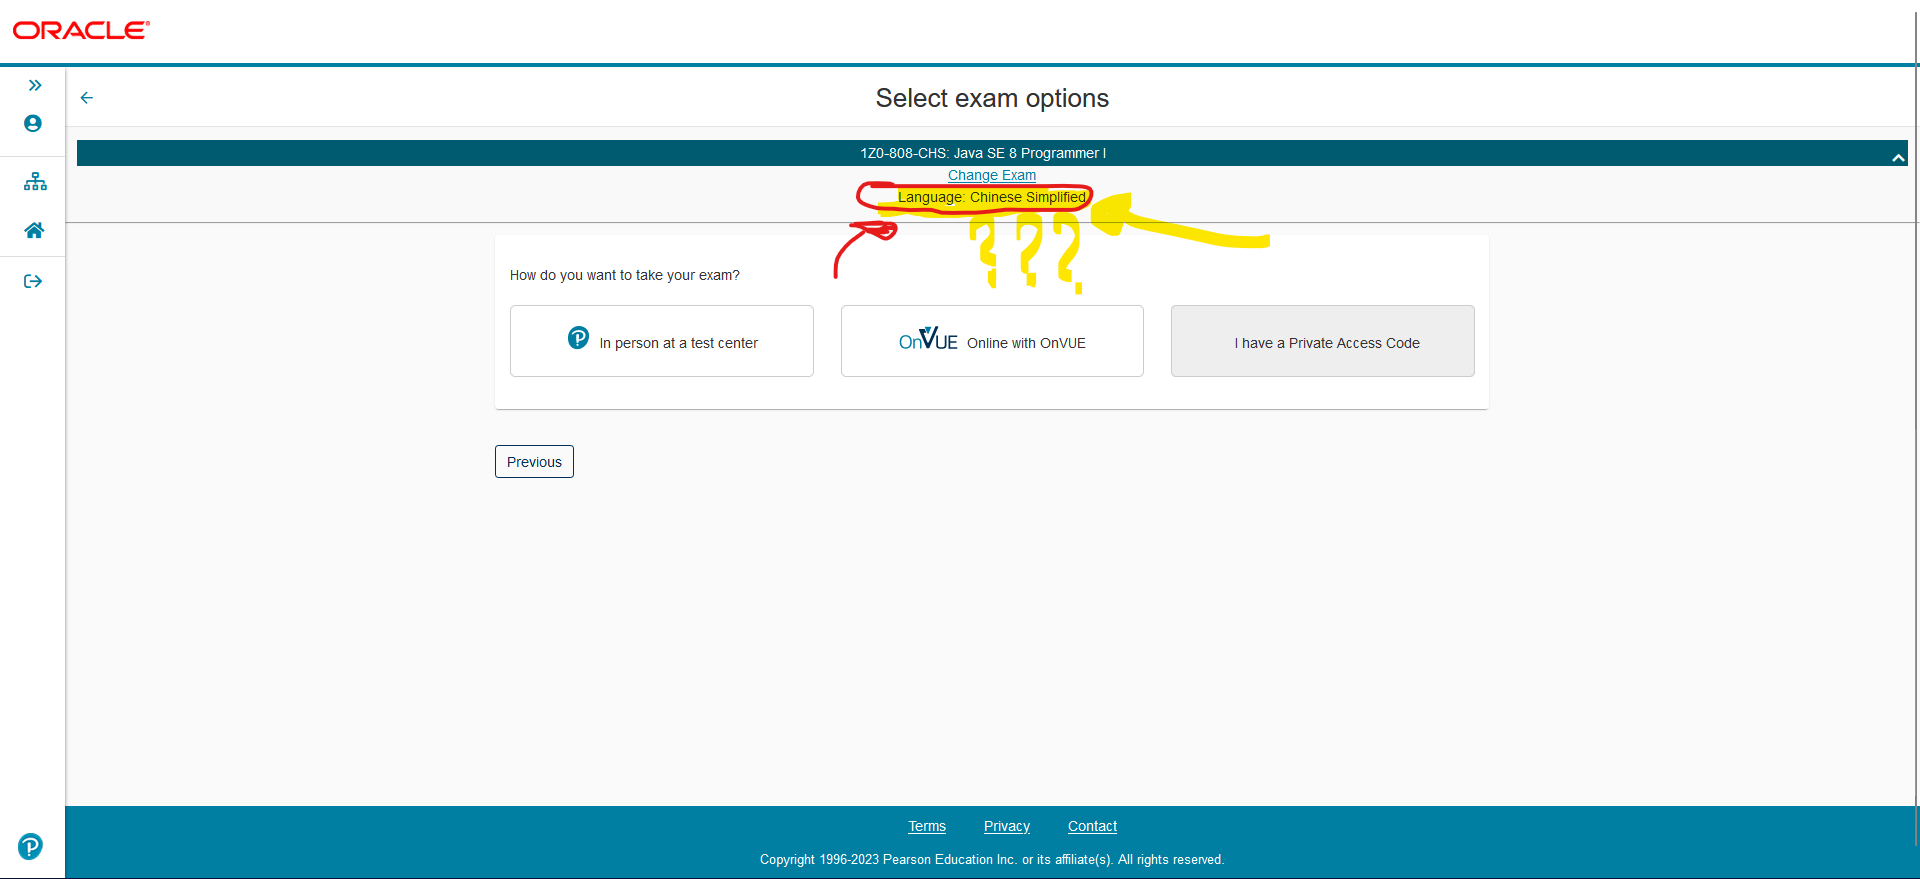Open the Terms link in footer
The image size is (1920, 879).
927,826
